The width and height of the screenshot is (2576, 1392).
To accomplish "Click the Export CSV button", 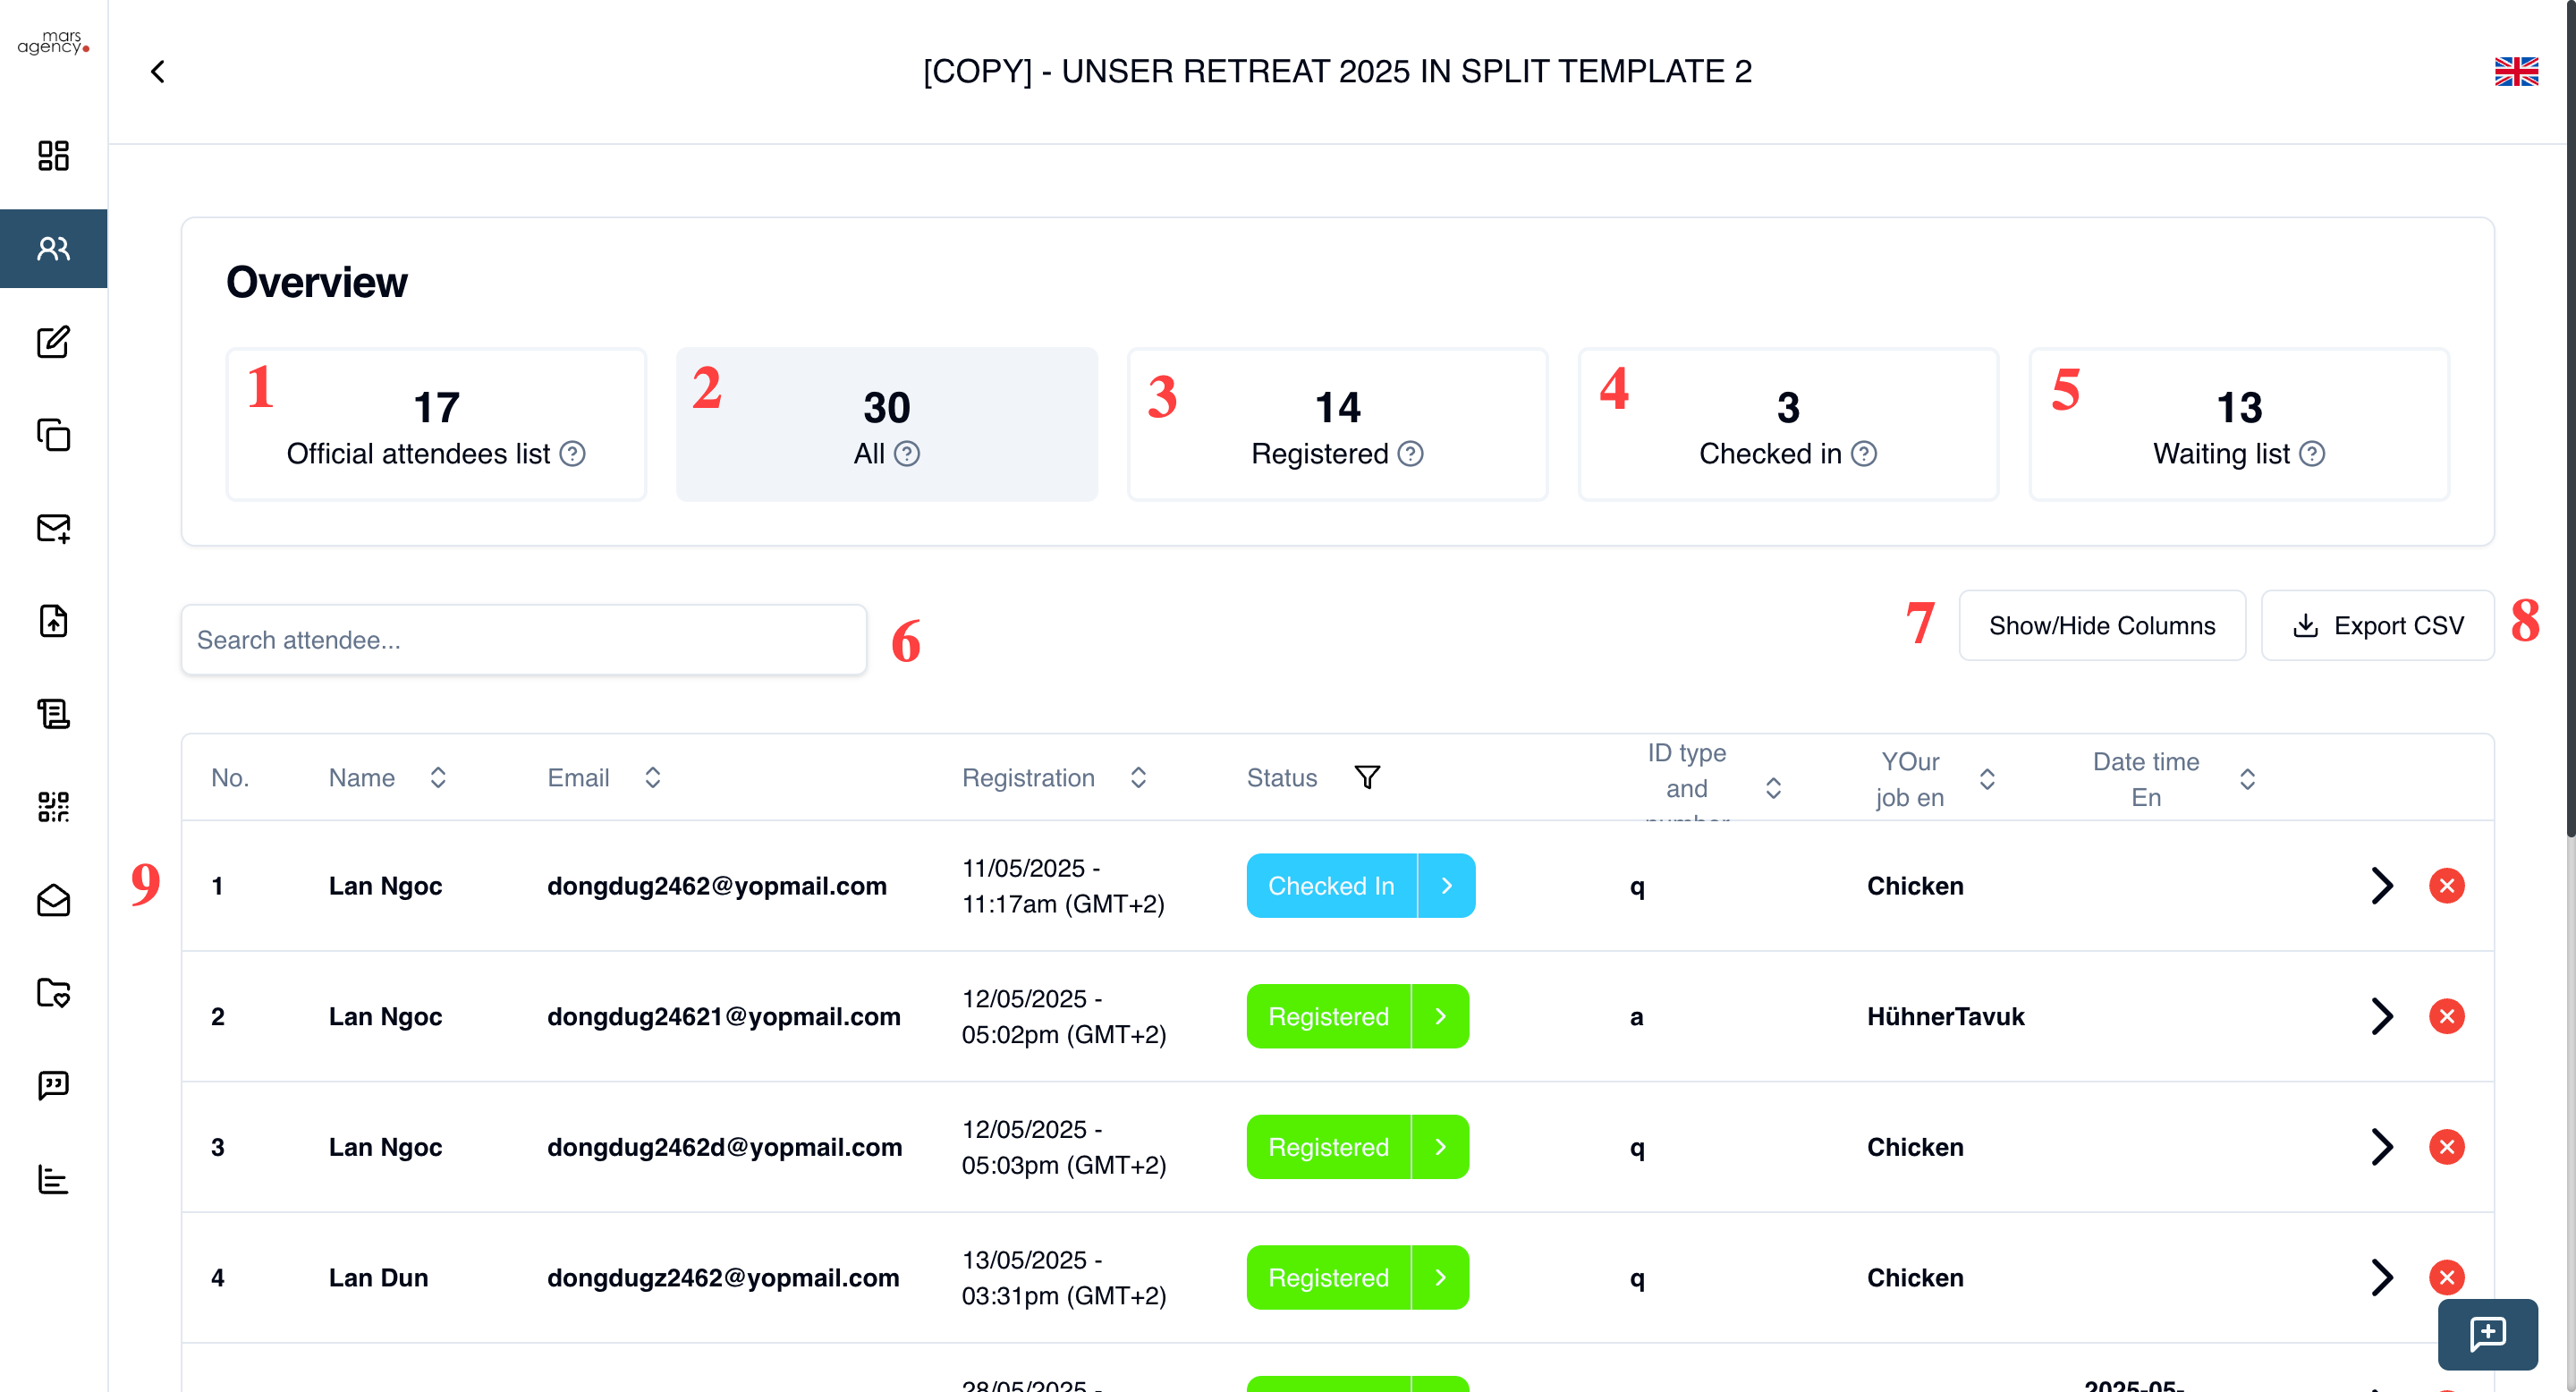I will tap(2377, 626).
